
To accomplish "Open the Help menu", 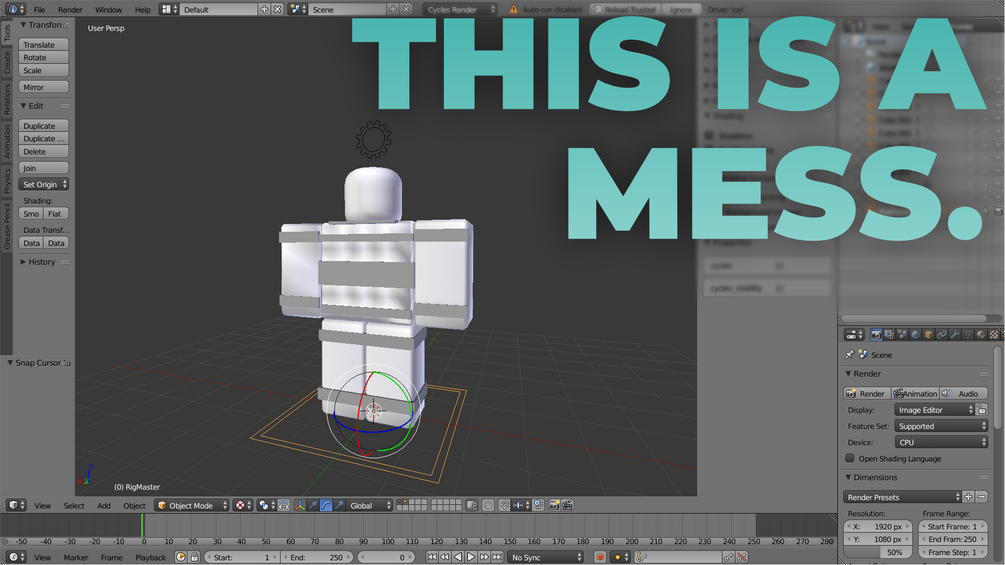I will tap(142, 10).
